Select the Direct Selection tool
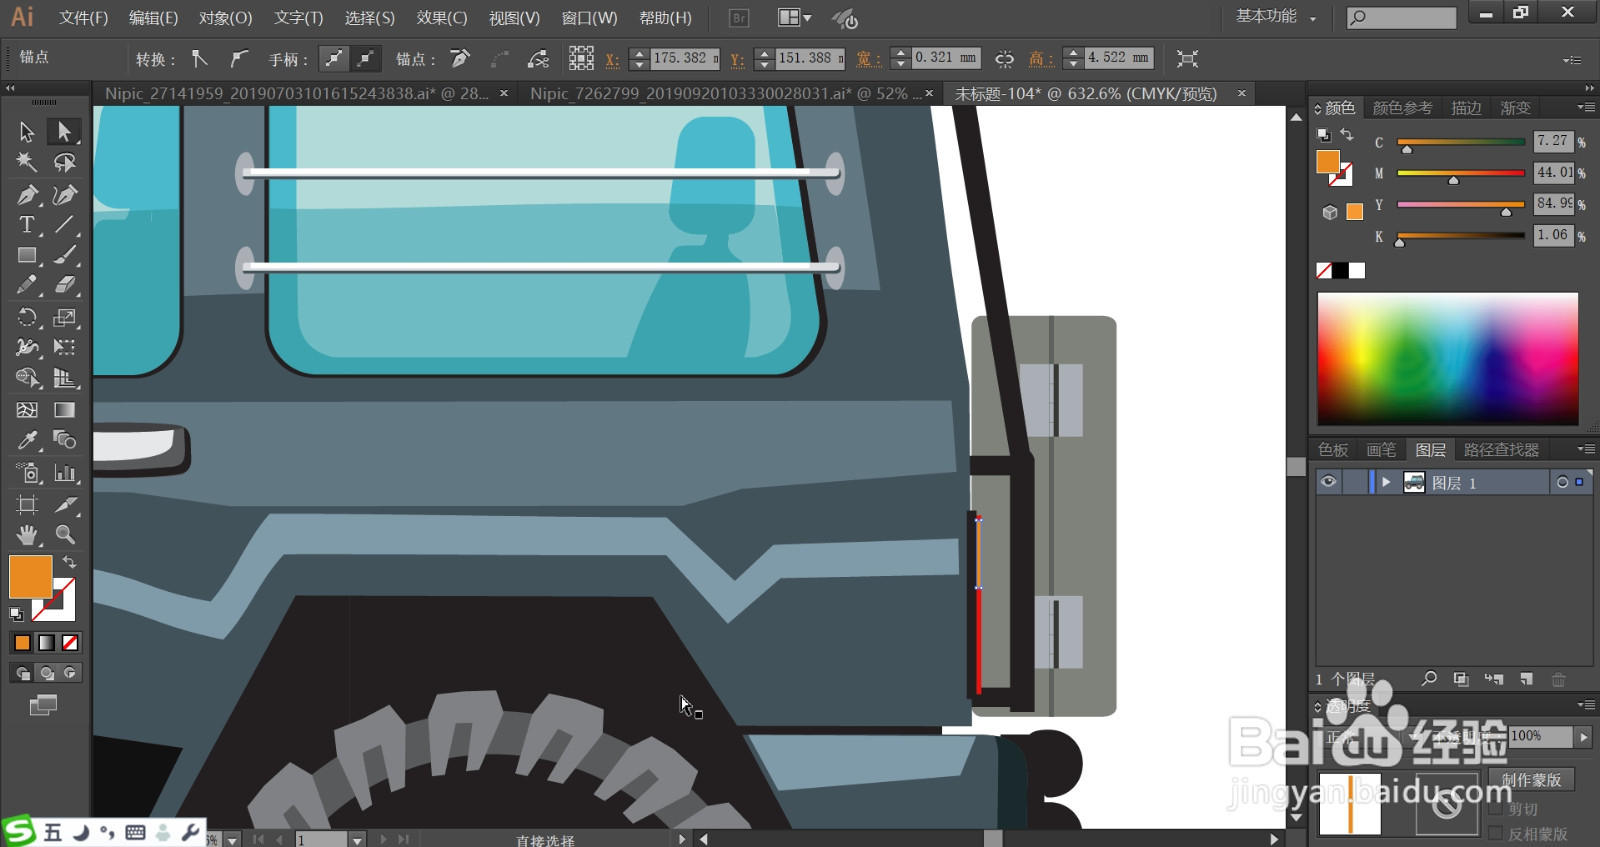Image resolution: width=1600 pixels, height=847 pixels. 64,131
